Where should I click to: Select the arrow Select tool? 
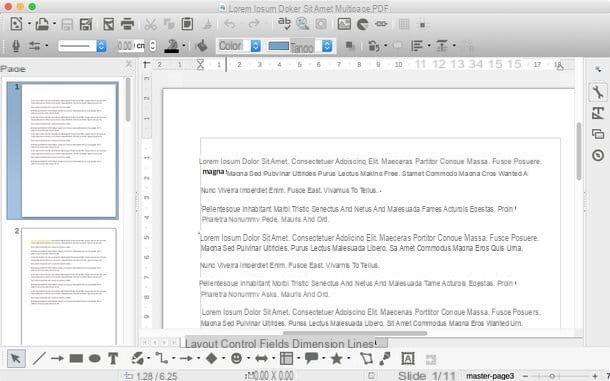[16, 358]
